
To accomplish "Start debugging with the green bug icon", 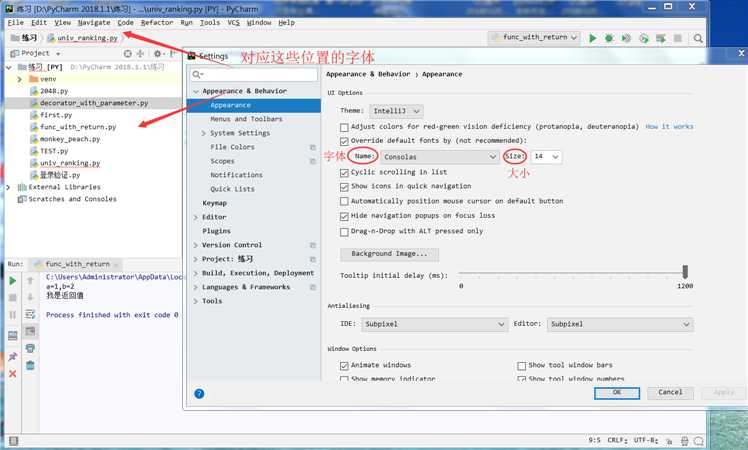I will click(x=609, y=38).
